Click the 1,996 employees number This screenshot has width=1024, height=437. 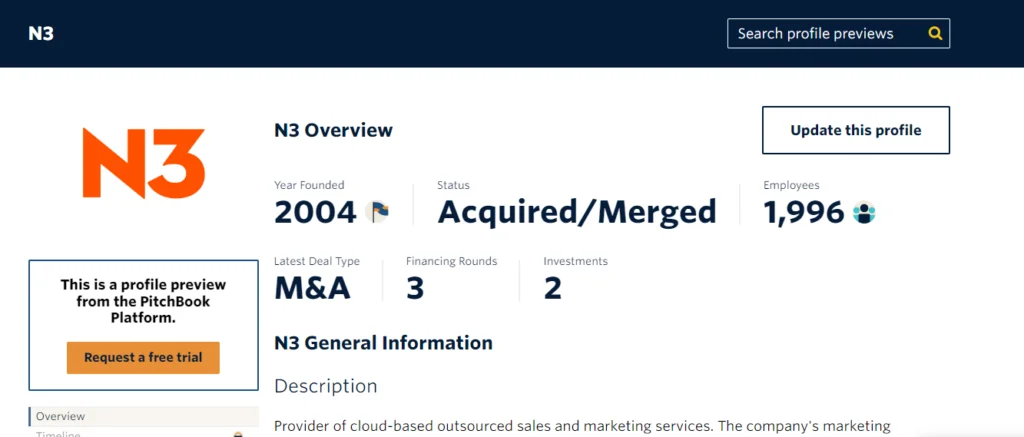[804, 212]
